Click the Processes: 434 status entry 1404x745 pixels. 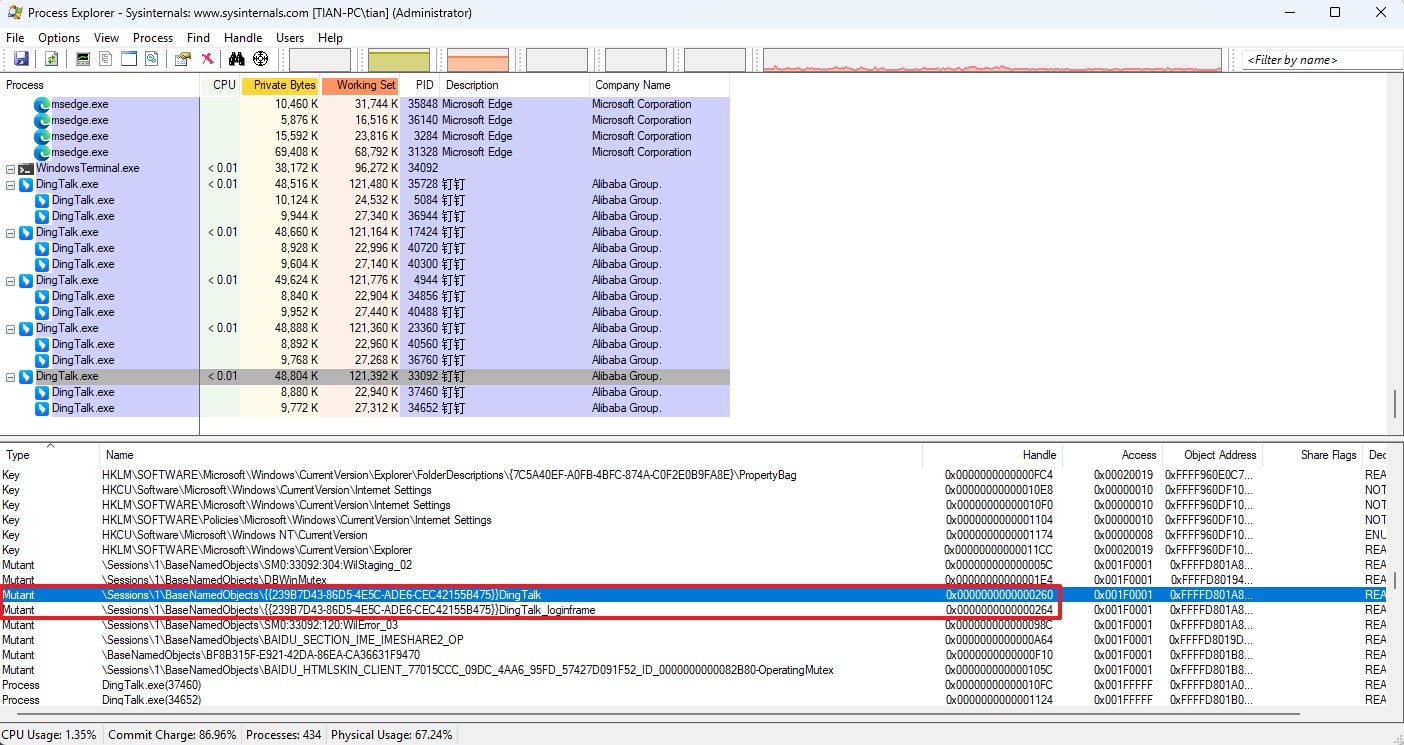[285, 734]
